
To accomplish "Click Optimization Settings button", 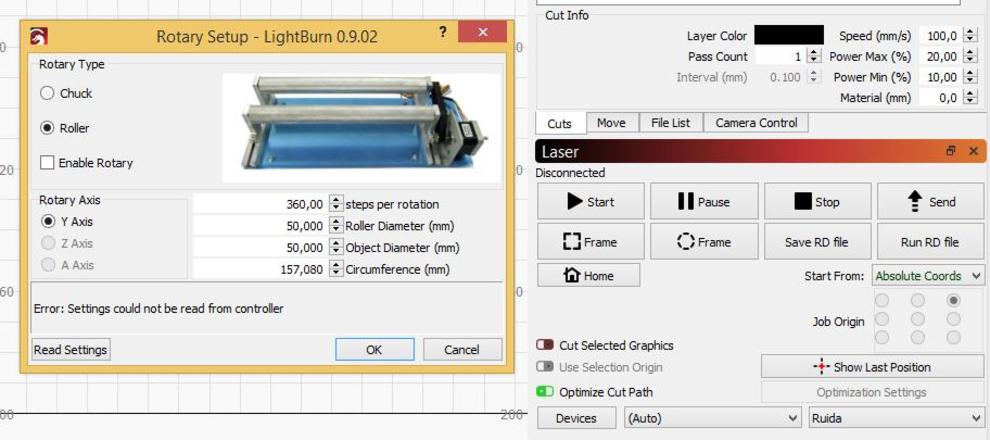I will (873, 392).
